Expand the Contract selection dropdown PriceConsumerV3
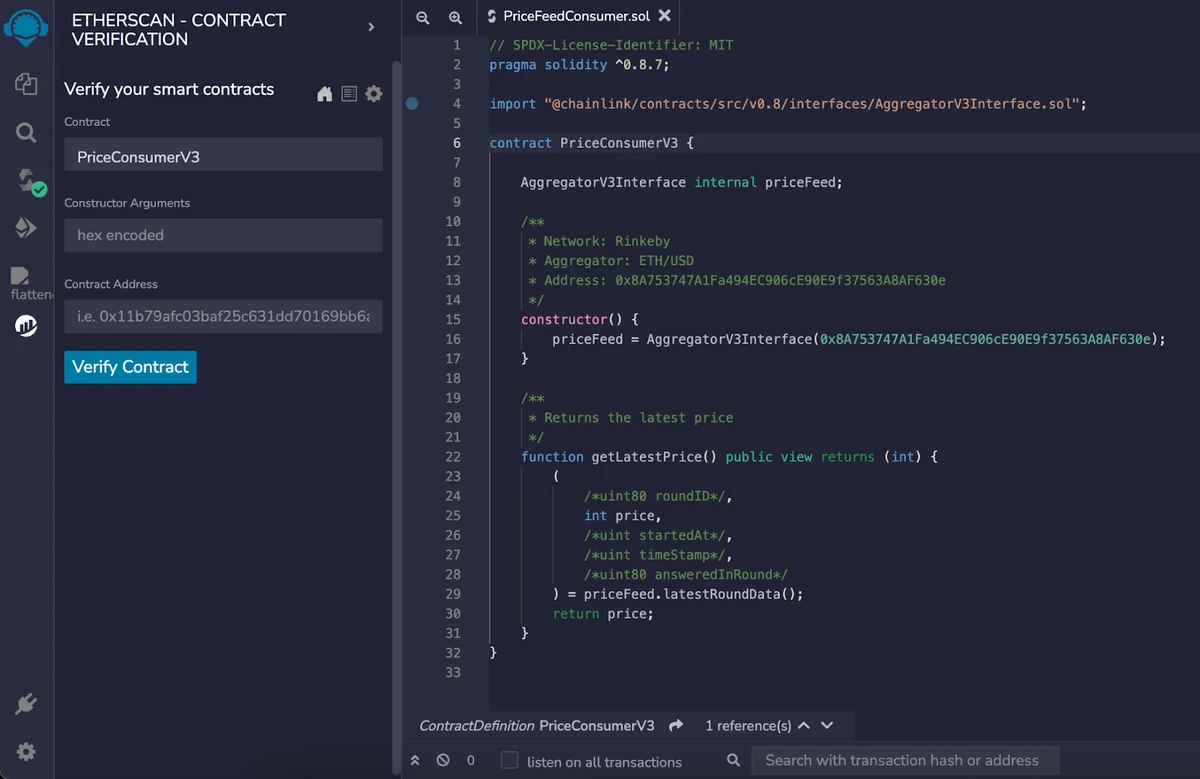 (x=223, y=157)
